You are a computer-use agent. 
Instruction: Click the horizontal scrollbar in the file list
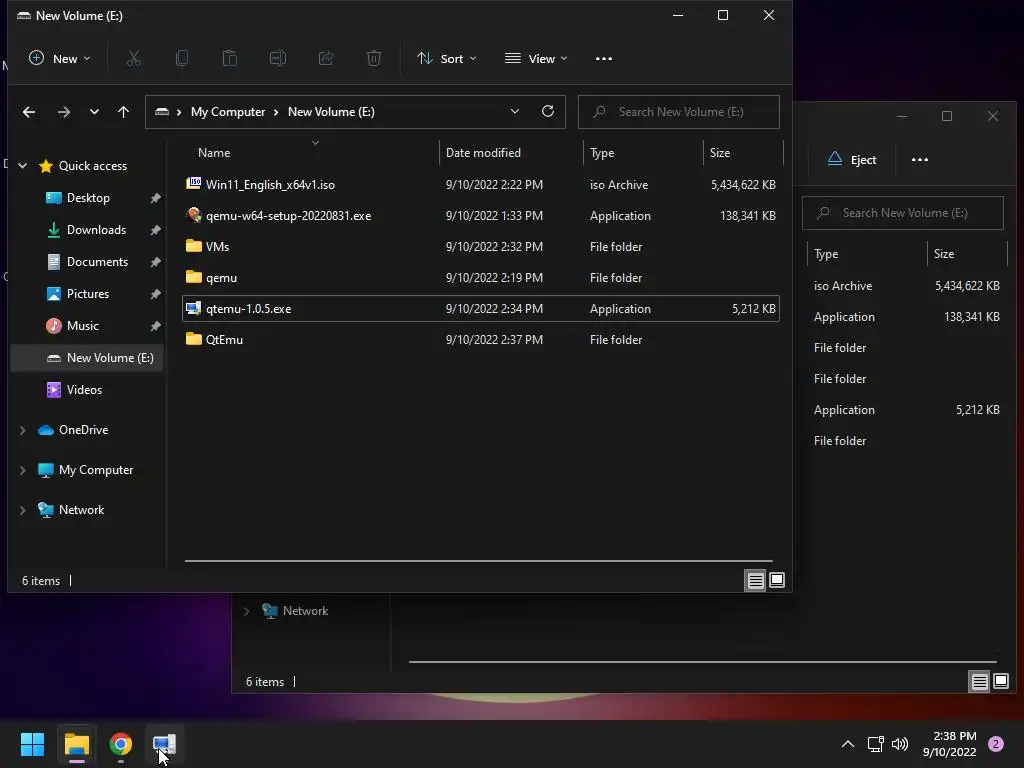479,560
